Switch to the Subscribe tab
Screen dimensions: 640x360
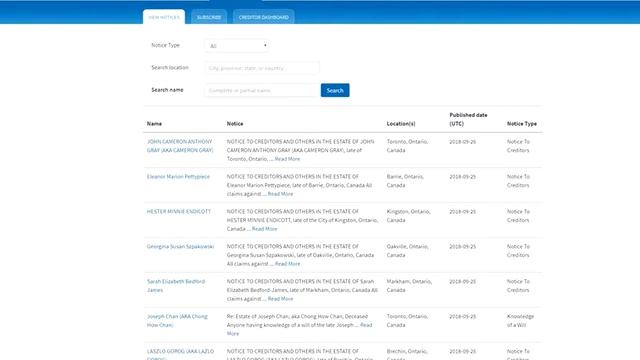click(x=209, y=17)
